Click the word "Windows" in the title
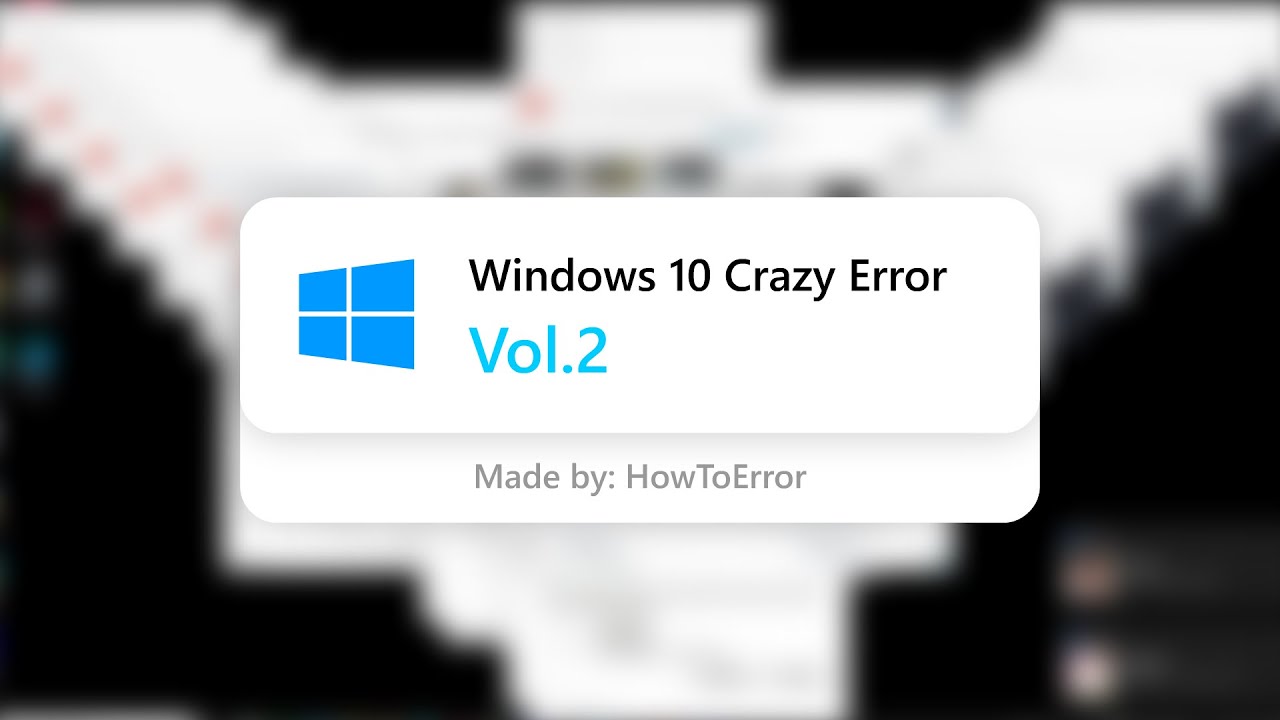Viewport: 1280px width, 720px height. (x=557, y=276)
